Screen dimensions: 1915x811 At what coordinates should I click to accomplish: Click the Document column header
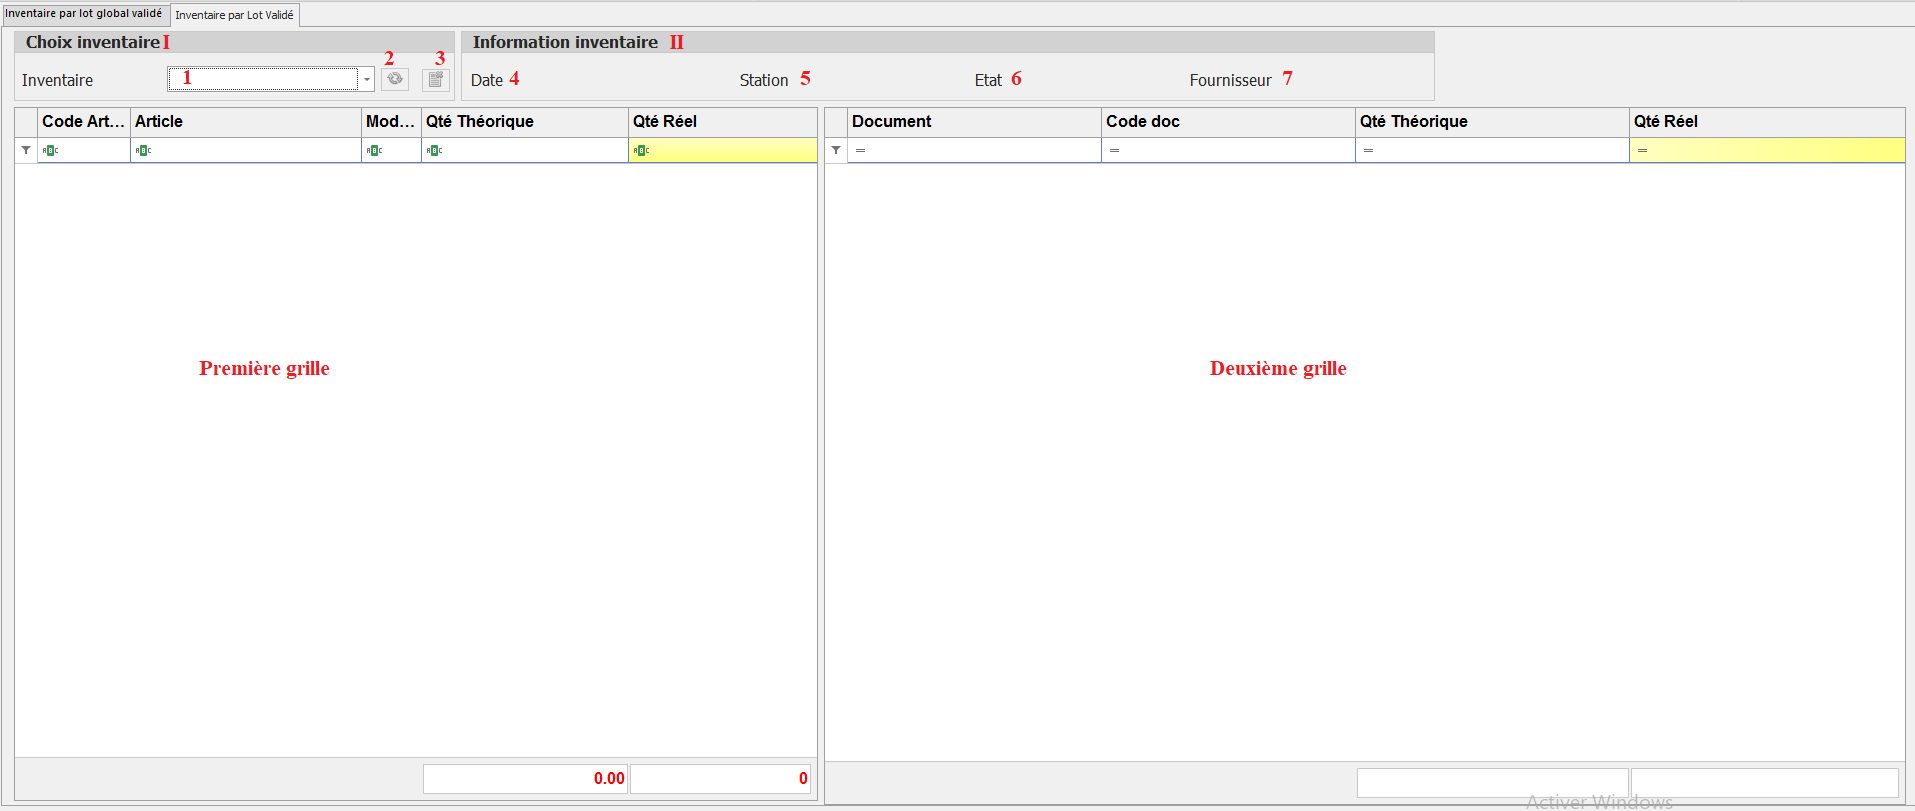click(973, 121)
